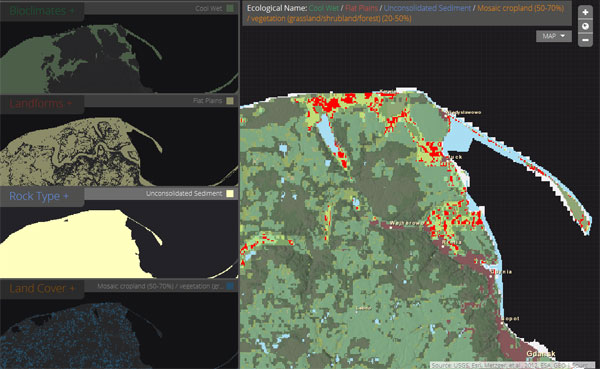
Task: Click the Flat Plains legend swatch
Action: pos(230,101)
